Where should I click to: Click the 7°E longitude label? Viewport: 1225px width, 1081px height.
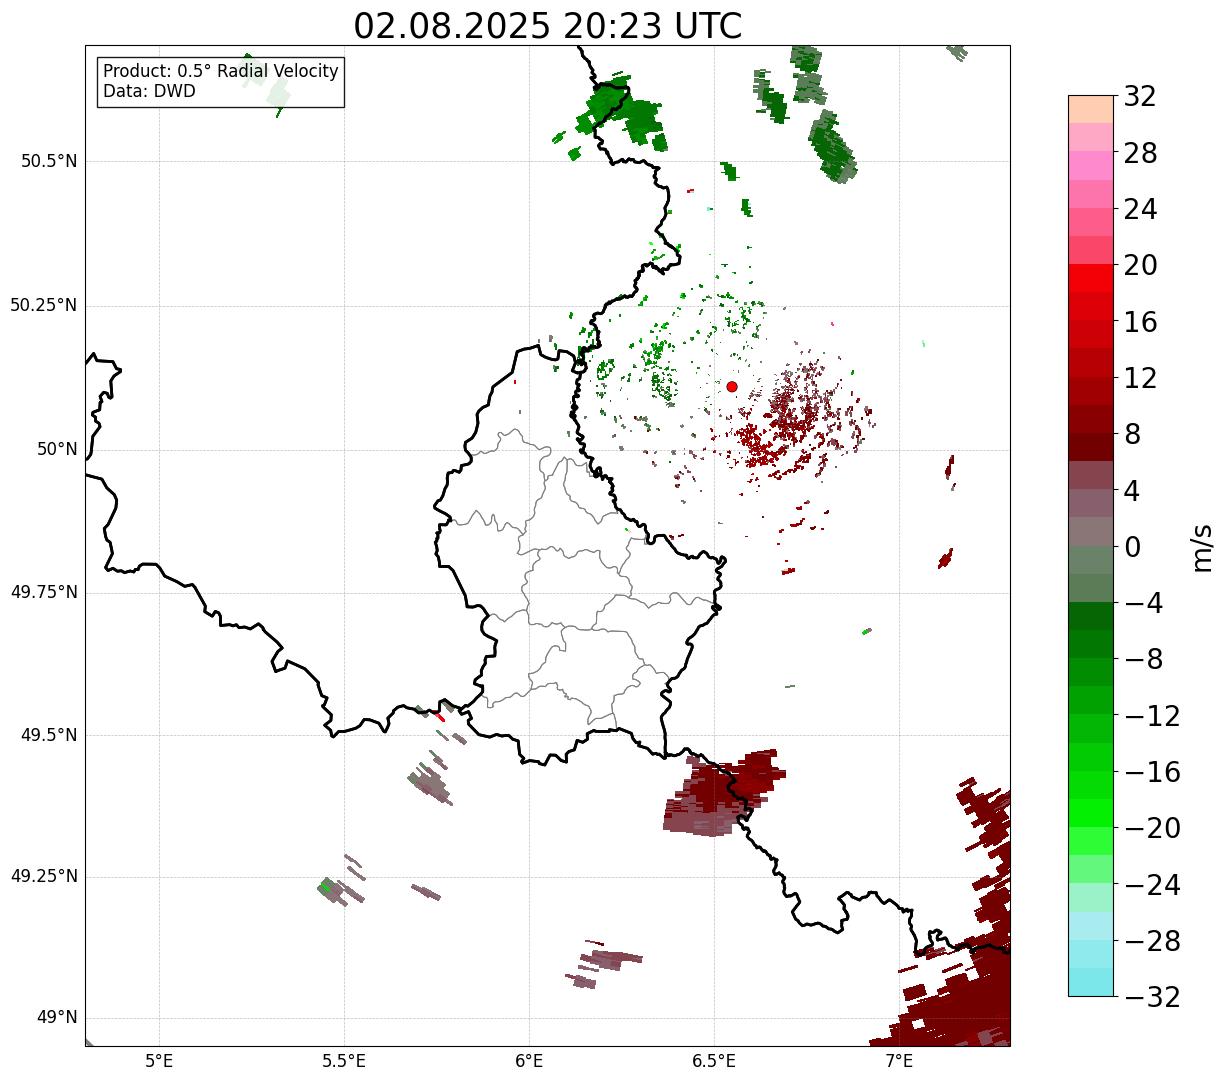pyautogui.click(x=899, y=1060)
